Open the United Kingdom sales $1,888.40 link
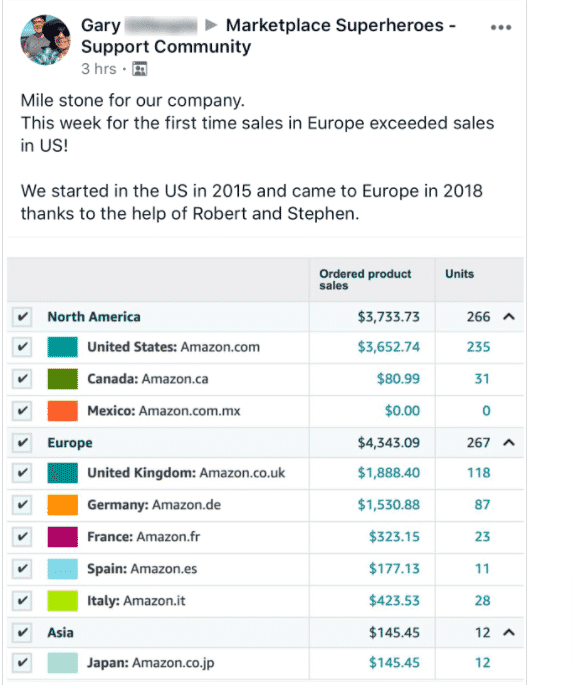The image size is (573, 685). [389, 473]
